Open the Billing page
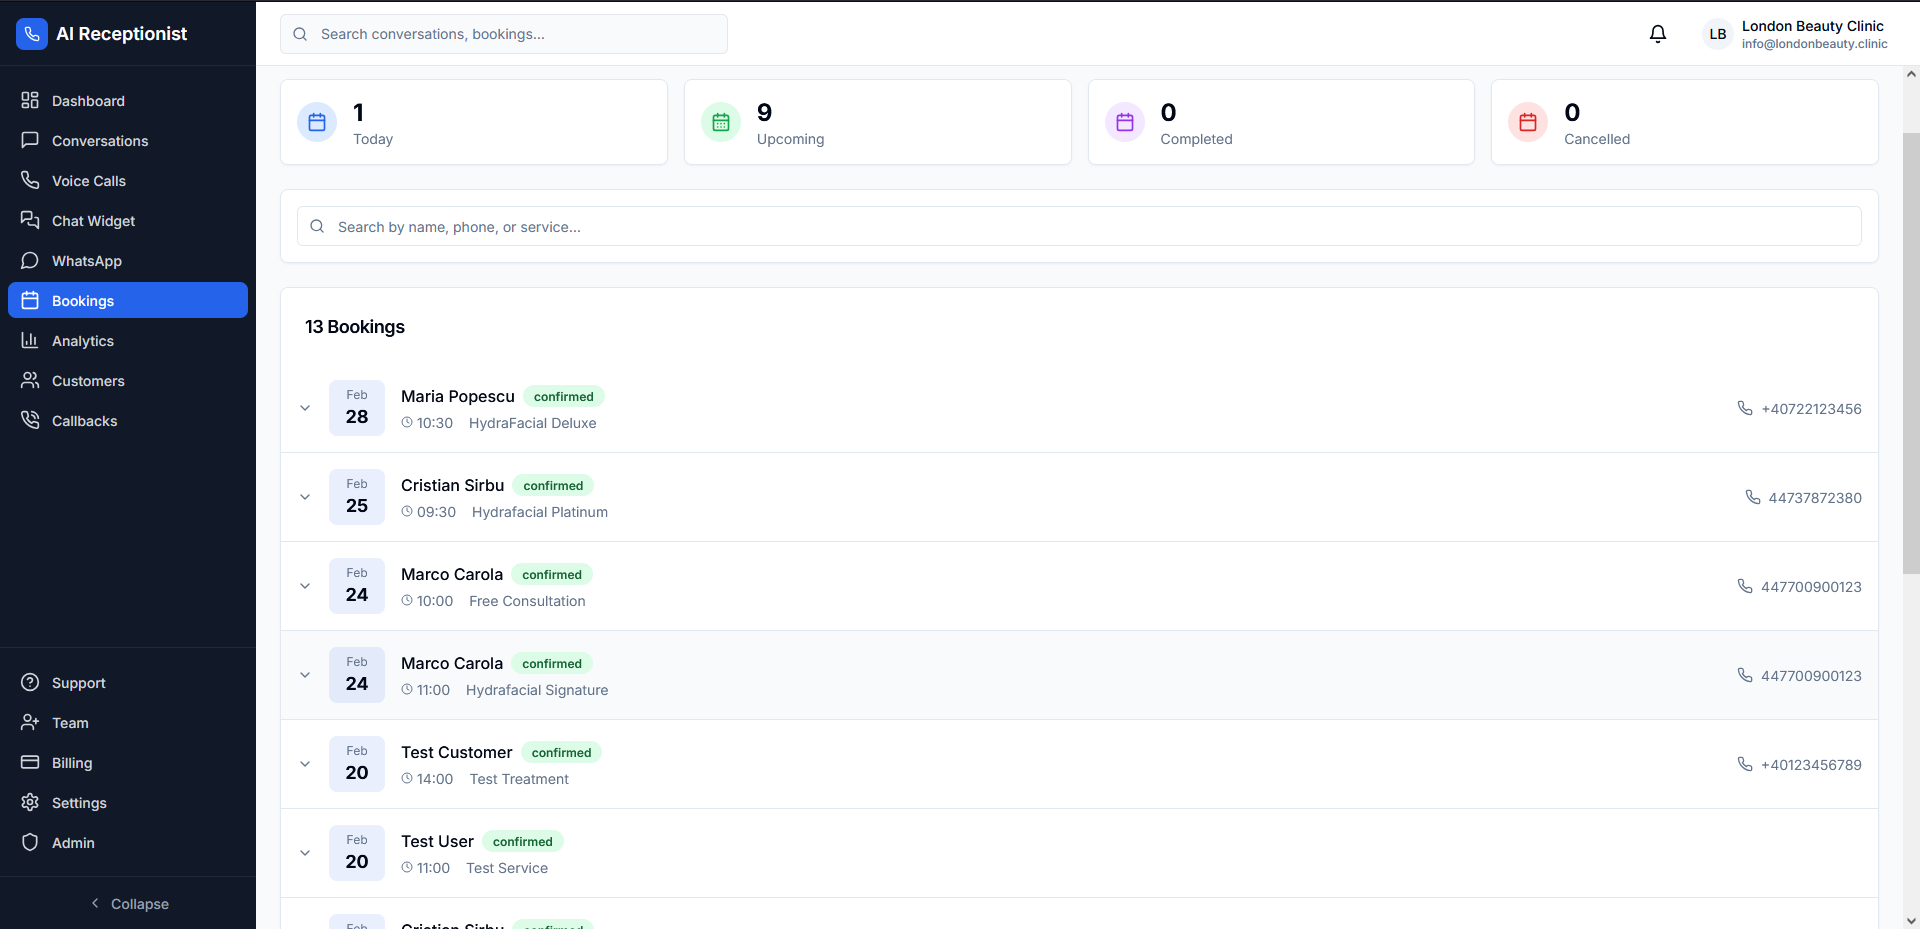Viewport: 1920px width, 929px height. [72, 763]
